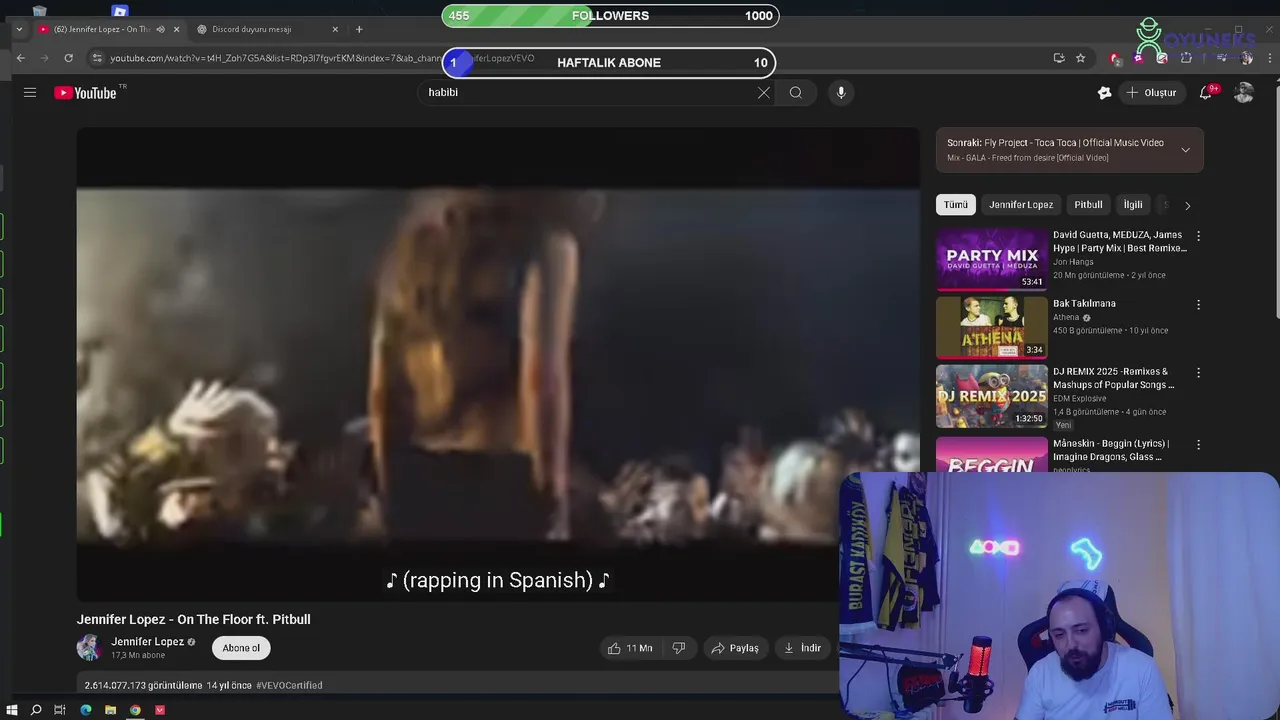Image resolution: width=1280 pixels, height=720 pixels.
Task: Click the David Guetta, MEDUZA video title
Action: click(1119, 241)
